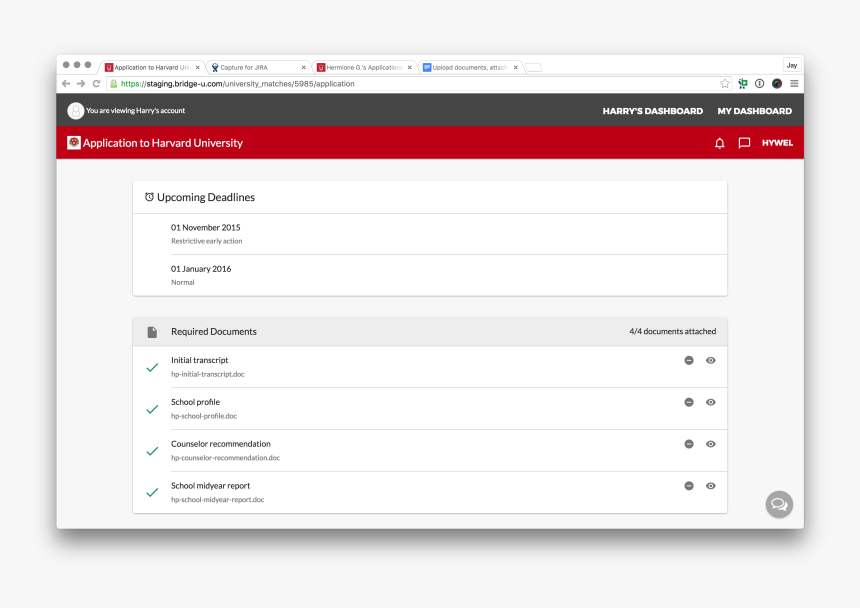Switch to the Upload documents tab
860x608 pixels.
pos(467,68)
